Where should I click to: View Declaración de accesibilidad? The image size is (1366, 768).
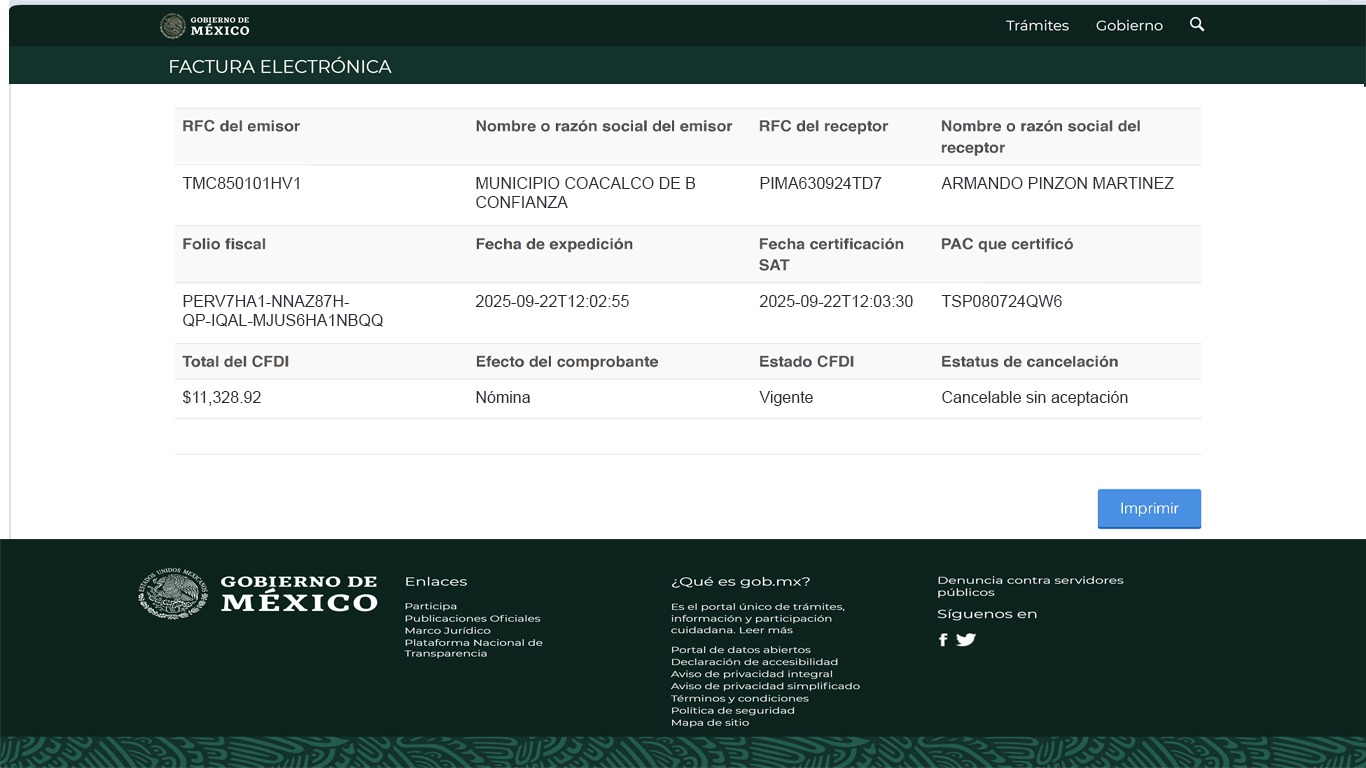pos(754,662)
